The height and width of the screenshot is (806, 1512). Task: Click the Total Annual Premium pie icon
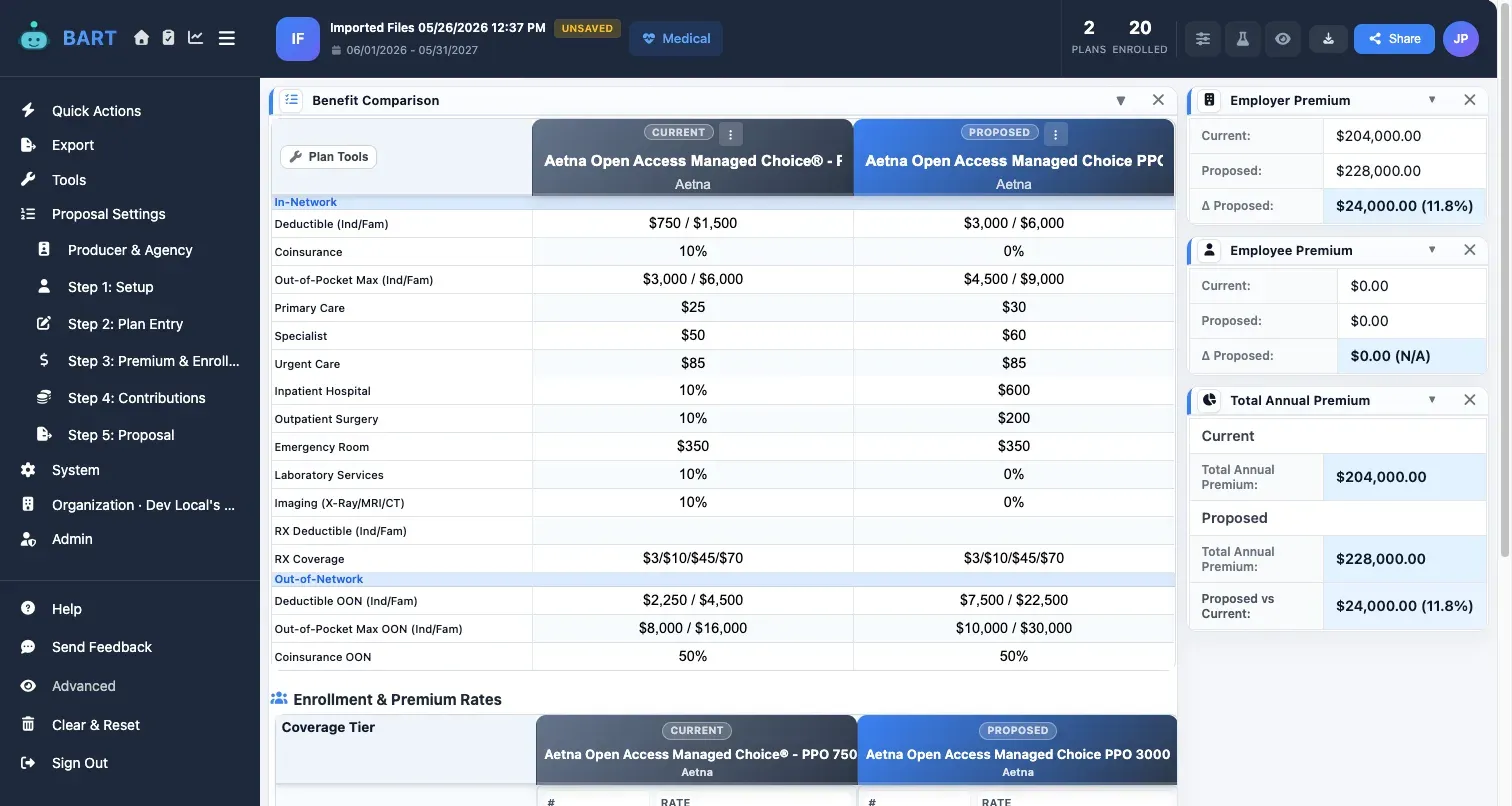(1209, 400)
